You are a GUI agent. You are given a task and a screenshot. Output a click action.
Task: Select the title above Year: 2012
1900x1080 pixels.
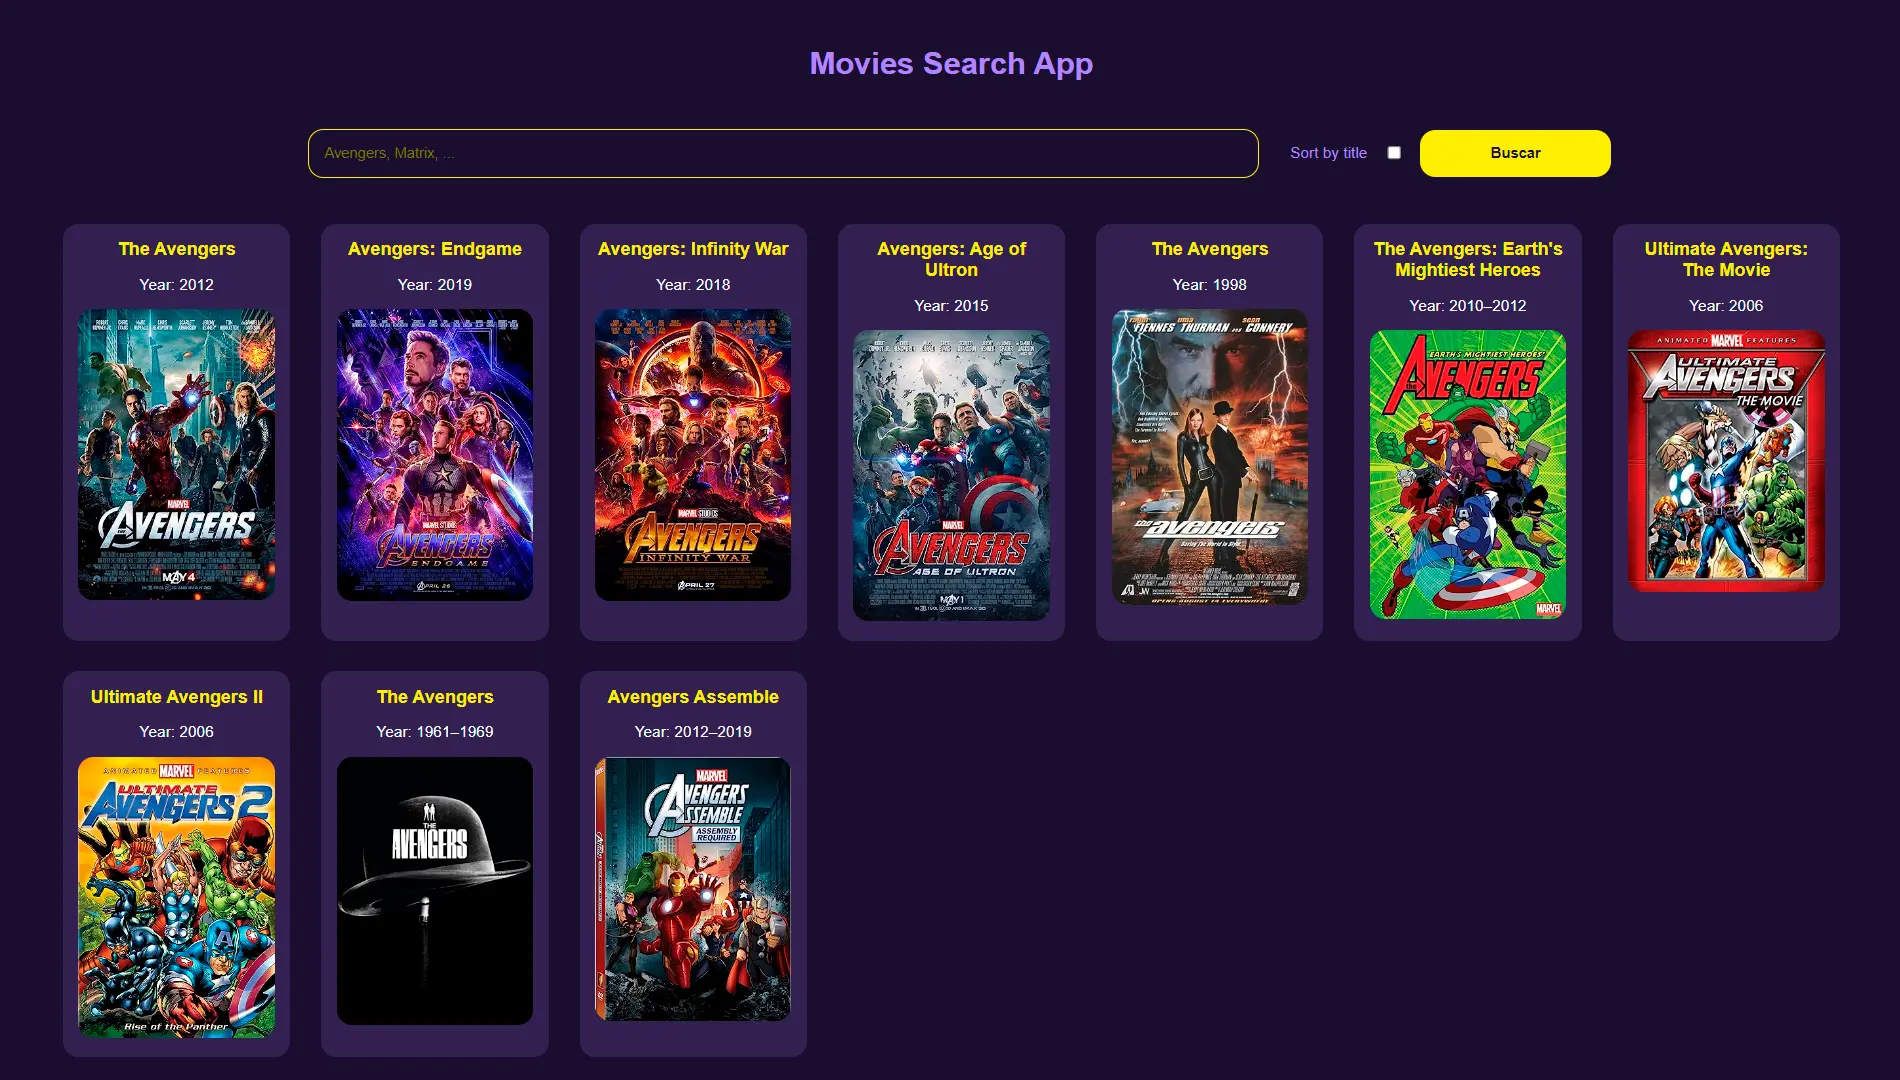pos(177,249)
